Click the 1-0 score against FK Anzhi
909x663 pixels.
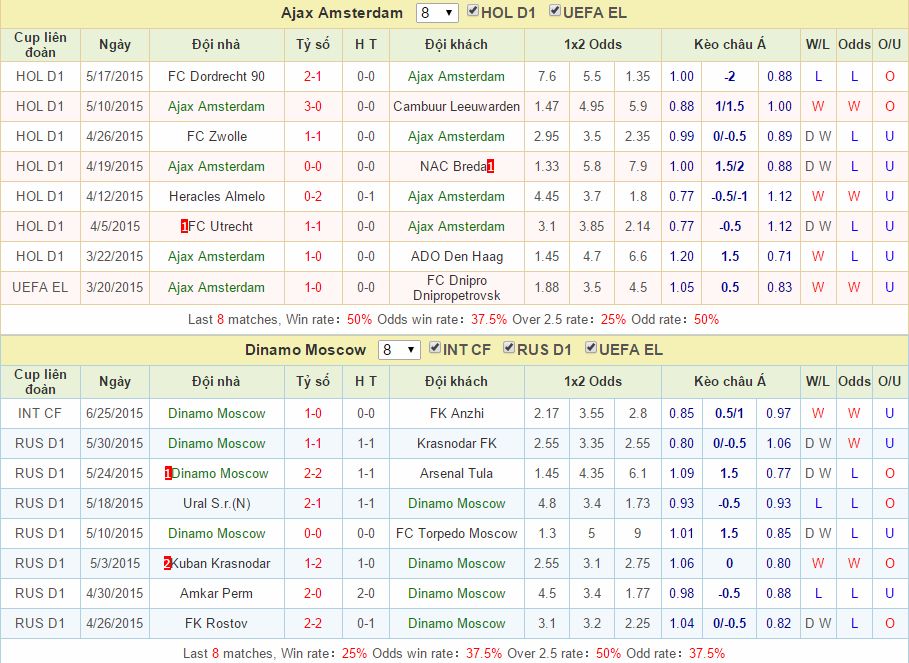312,414
